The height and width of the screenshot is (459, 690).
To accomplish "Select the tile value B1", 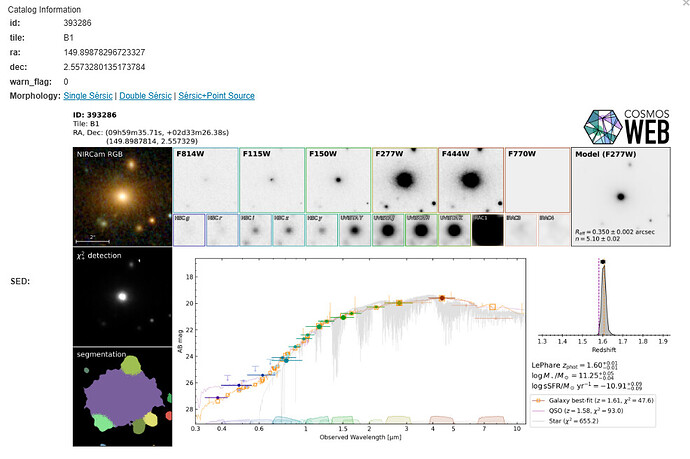I will pyautogui.click(x=69, y=38).
